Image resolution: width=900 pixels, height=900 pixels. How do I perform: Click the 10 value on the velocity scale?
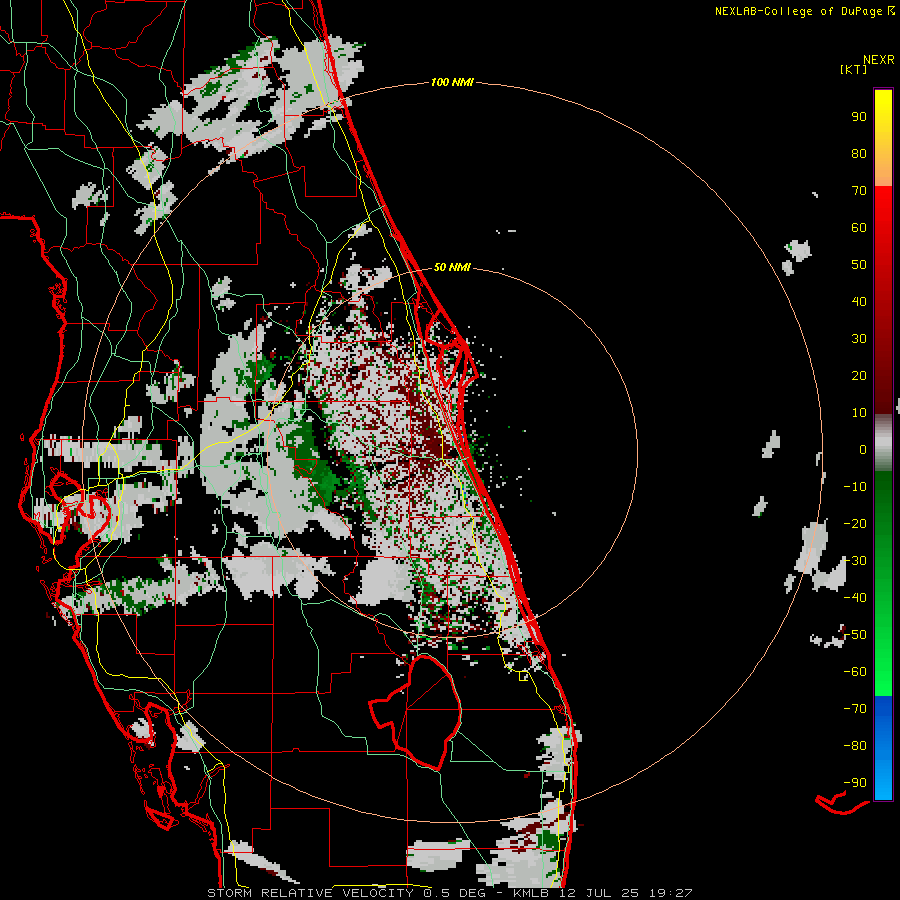pyautogui.click(x=859, y=413)
